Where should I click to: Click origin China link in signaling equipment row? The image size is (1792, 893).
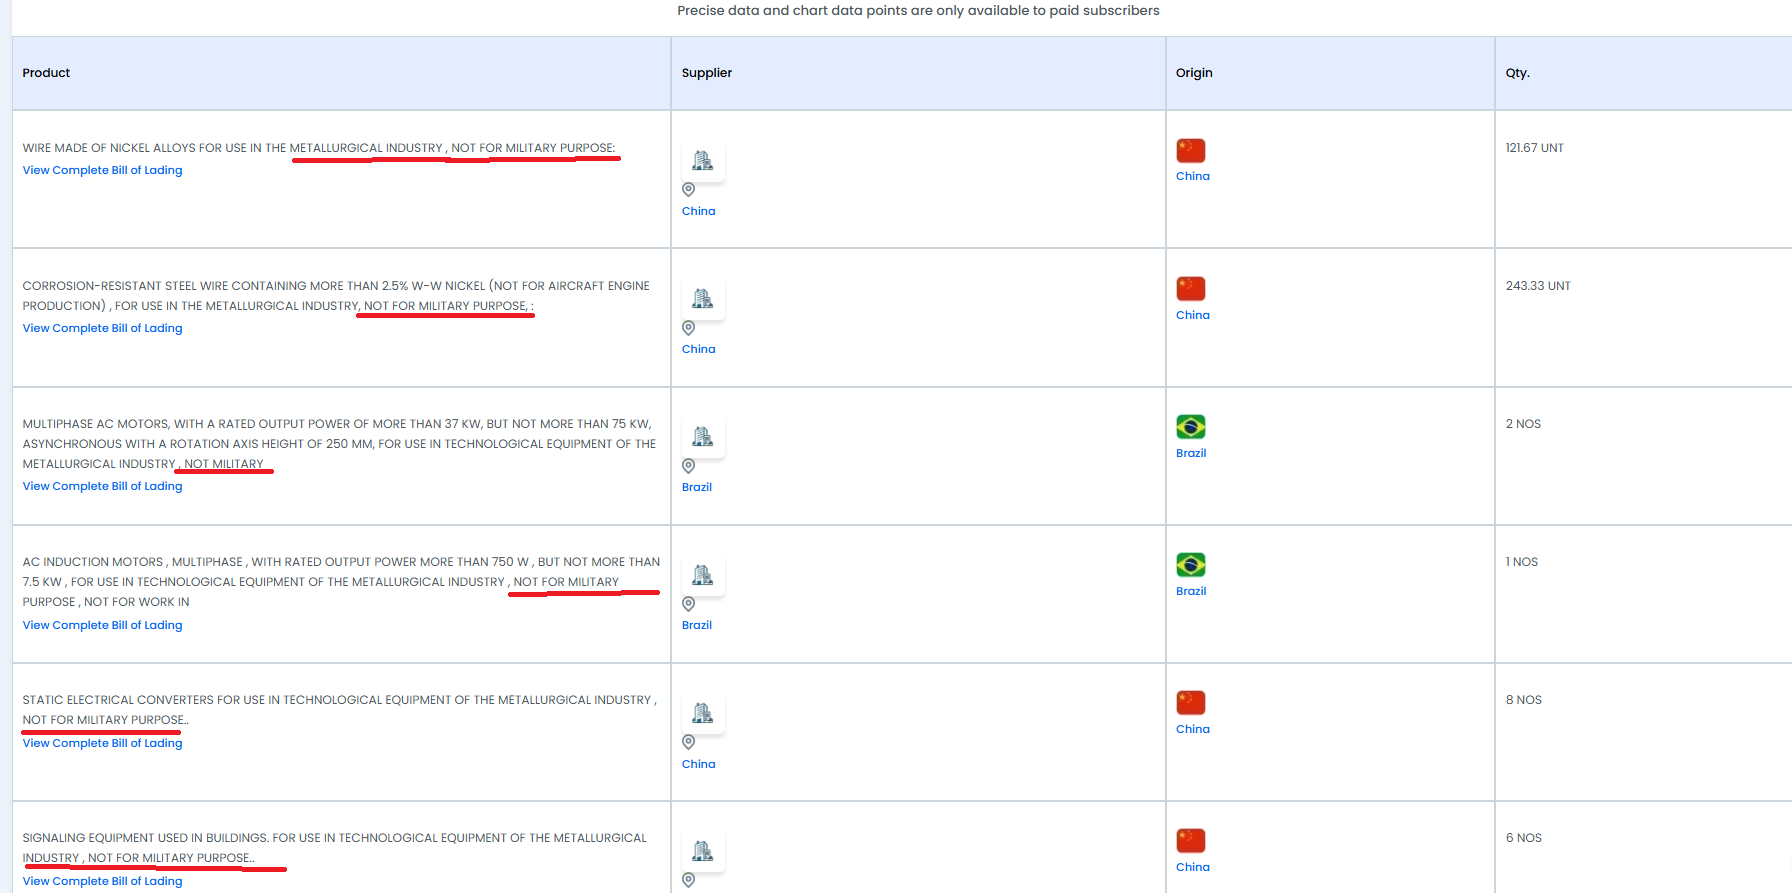point(1192,867)
